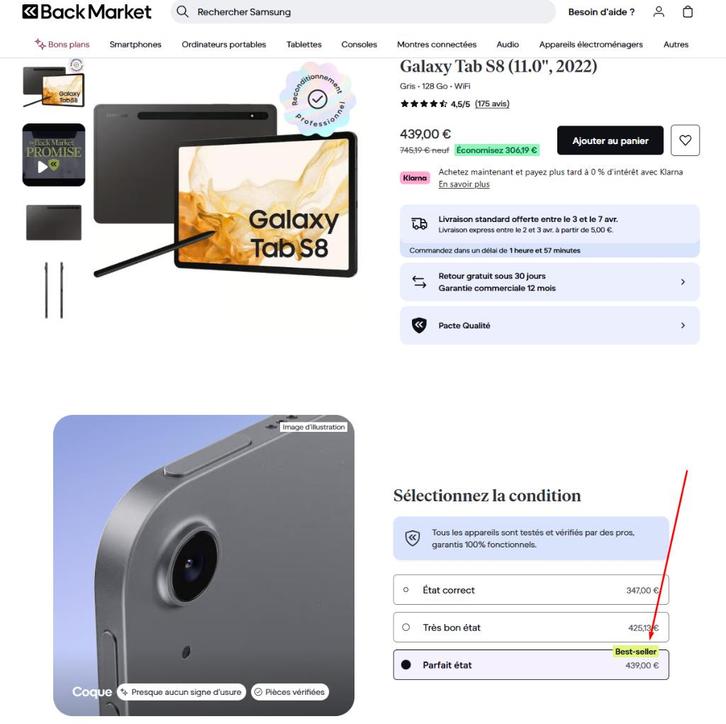Expand the Retour gratuit sous 30 jours chevron

click(683, 281)
